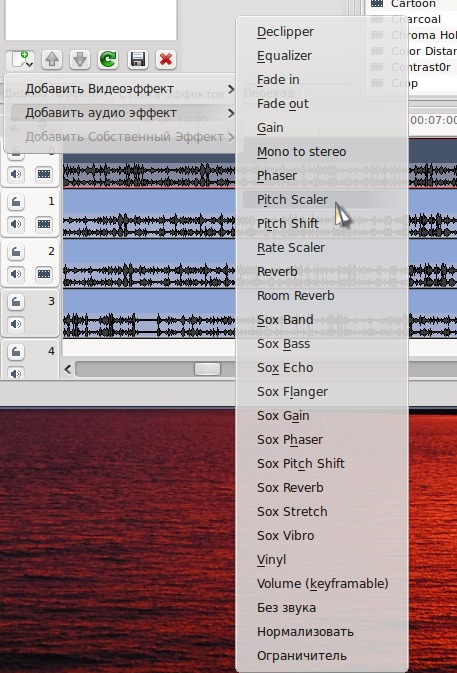Move selected effect up with arrow icon
The width and height of the screenshot is (457, 673).
point(52,59)
